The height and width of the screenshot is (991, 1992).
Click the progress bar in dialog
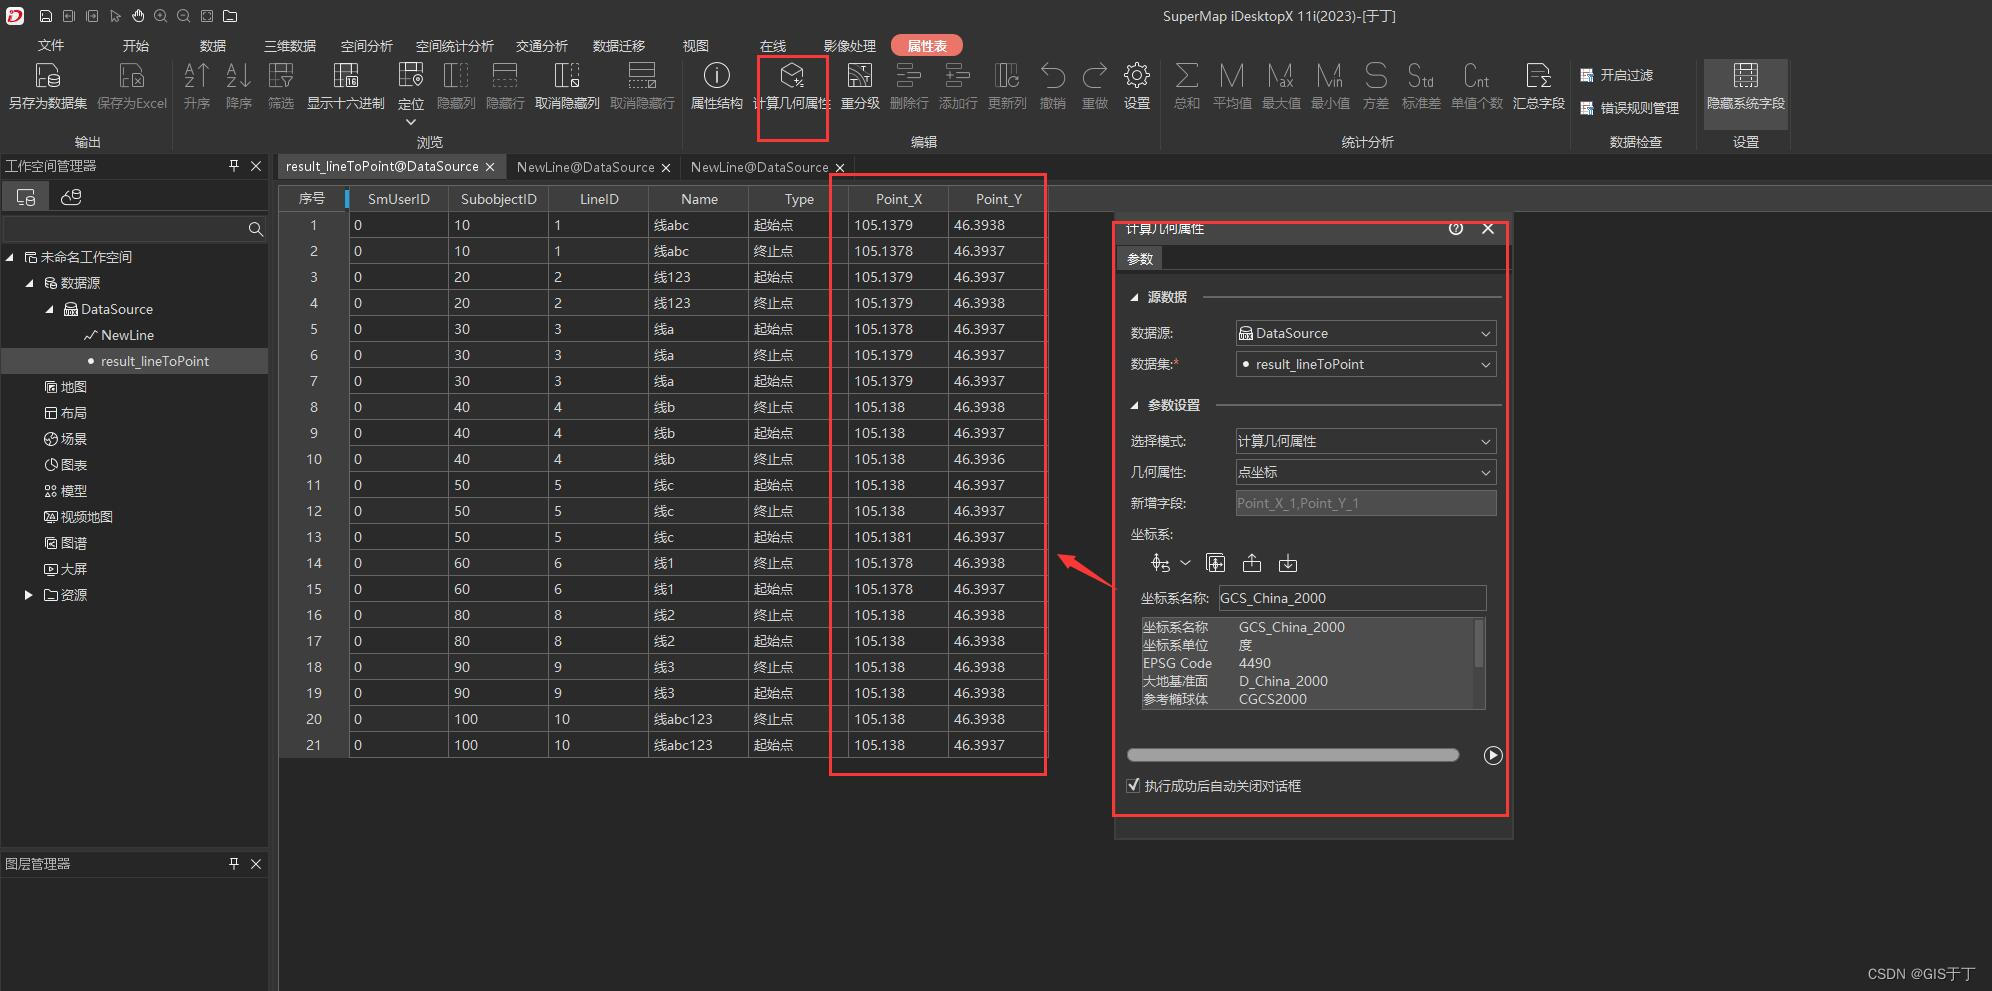coord(1292,755)
